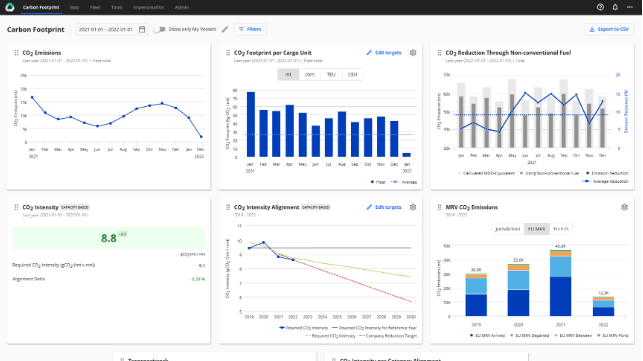
Task: Toggle Average legend entry in footprint chart
Action: point(404,182)
